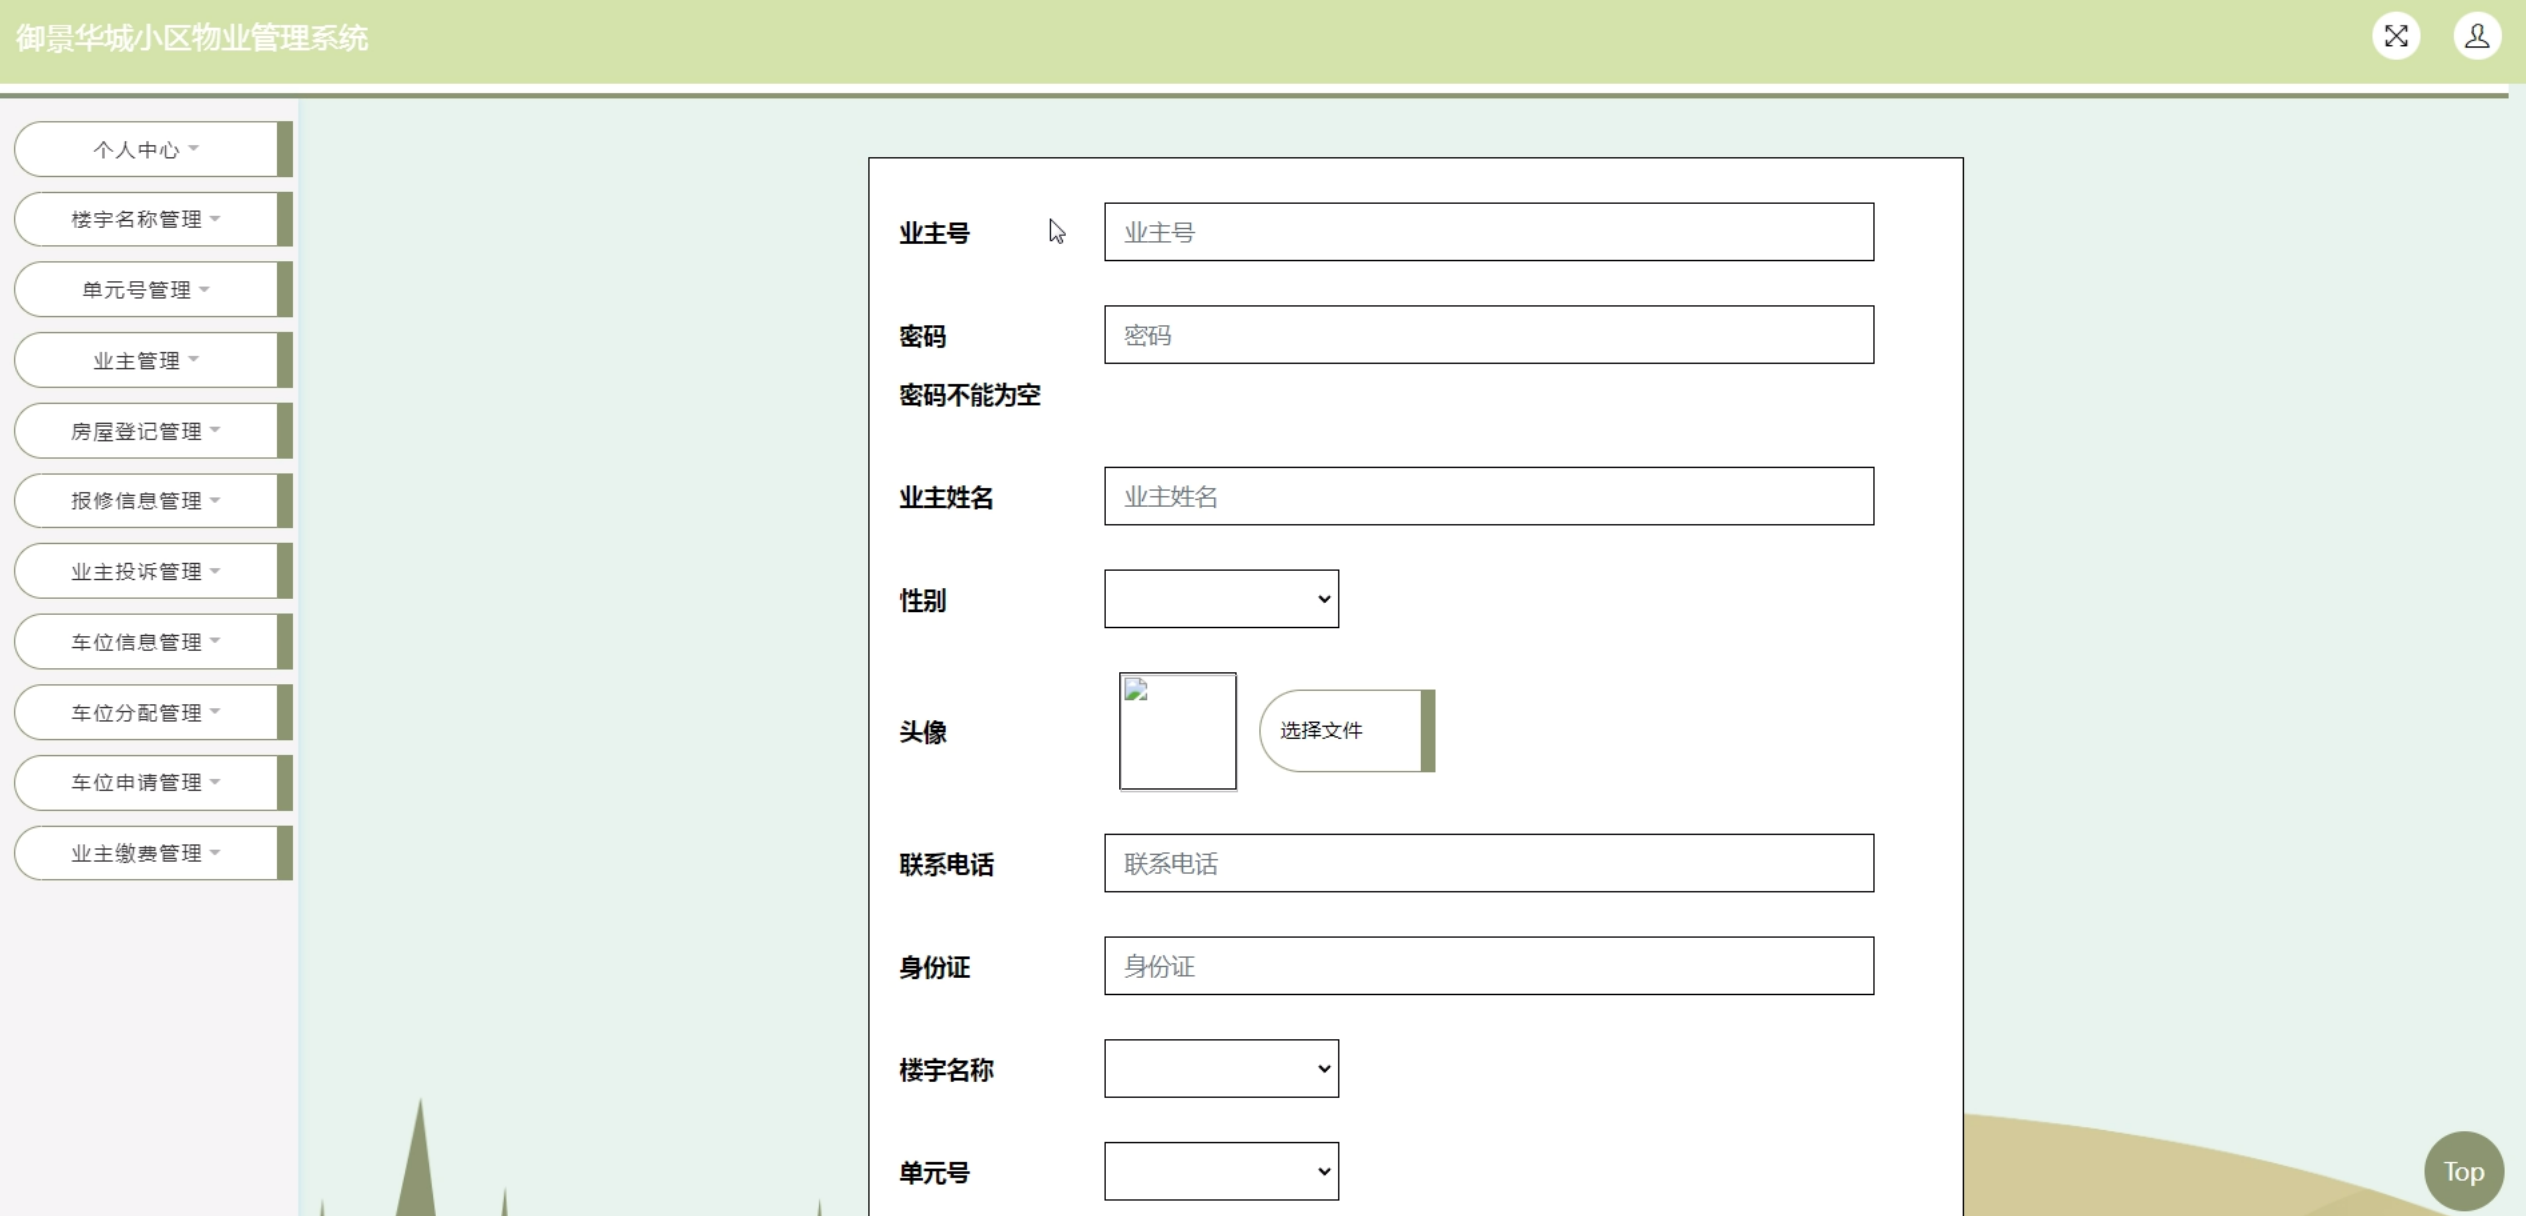Open the 业主管理 sidebar menu
This screenshot has width=2526, height=1216.
146,361
